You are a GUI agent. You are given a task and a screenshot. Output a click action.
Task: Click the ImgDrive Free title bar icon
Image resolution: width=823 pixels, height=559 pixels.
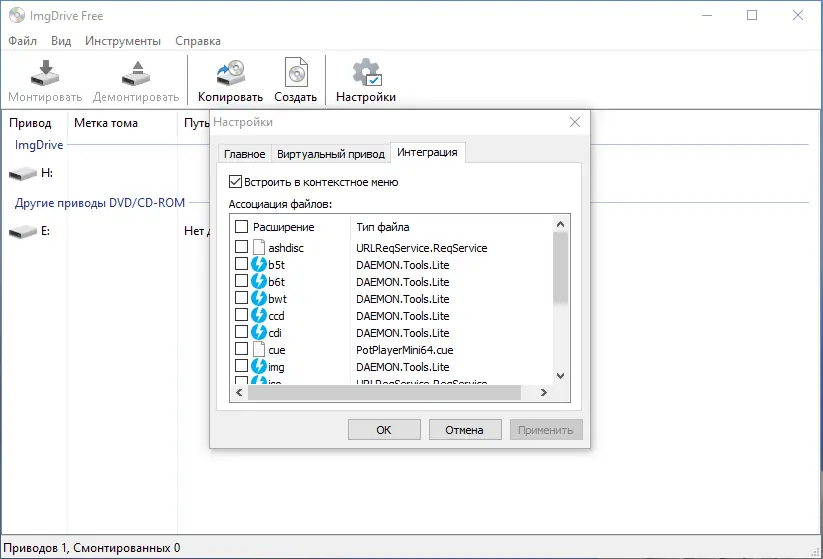(16, 15)
